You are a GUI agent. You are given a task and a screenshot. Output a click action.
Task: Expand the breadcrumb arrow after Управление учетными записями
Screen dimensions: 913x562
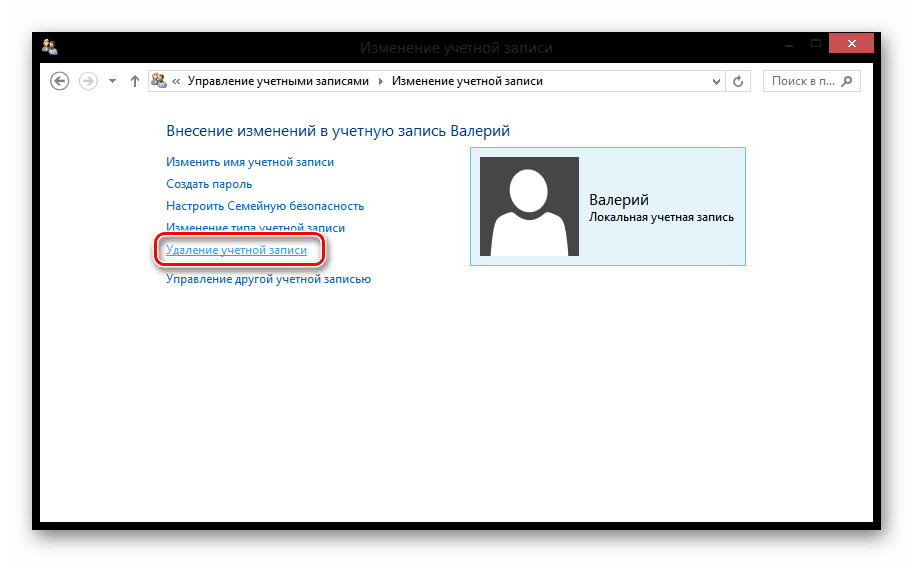(x=381, y=82)
